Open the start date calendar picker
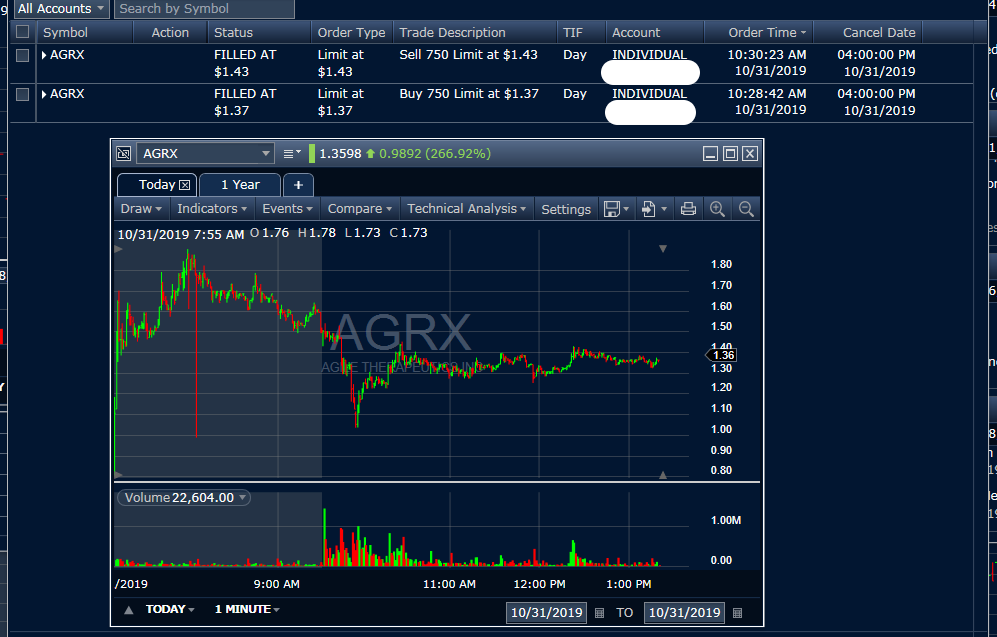This screenshot has width=997, height=637. (x=599, y=613)
